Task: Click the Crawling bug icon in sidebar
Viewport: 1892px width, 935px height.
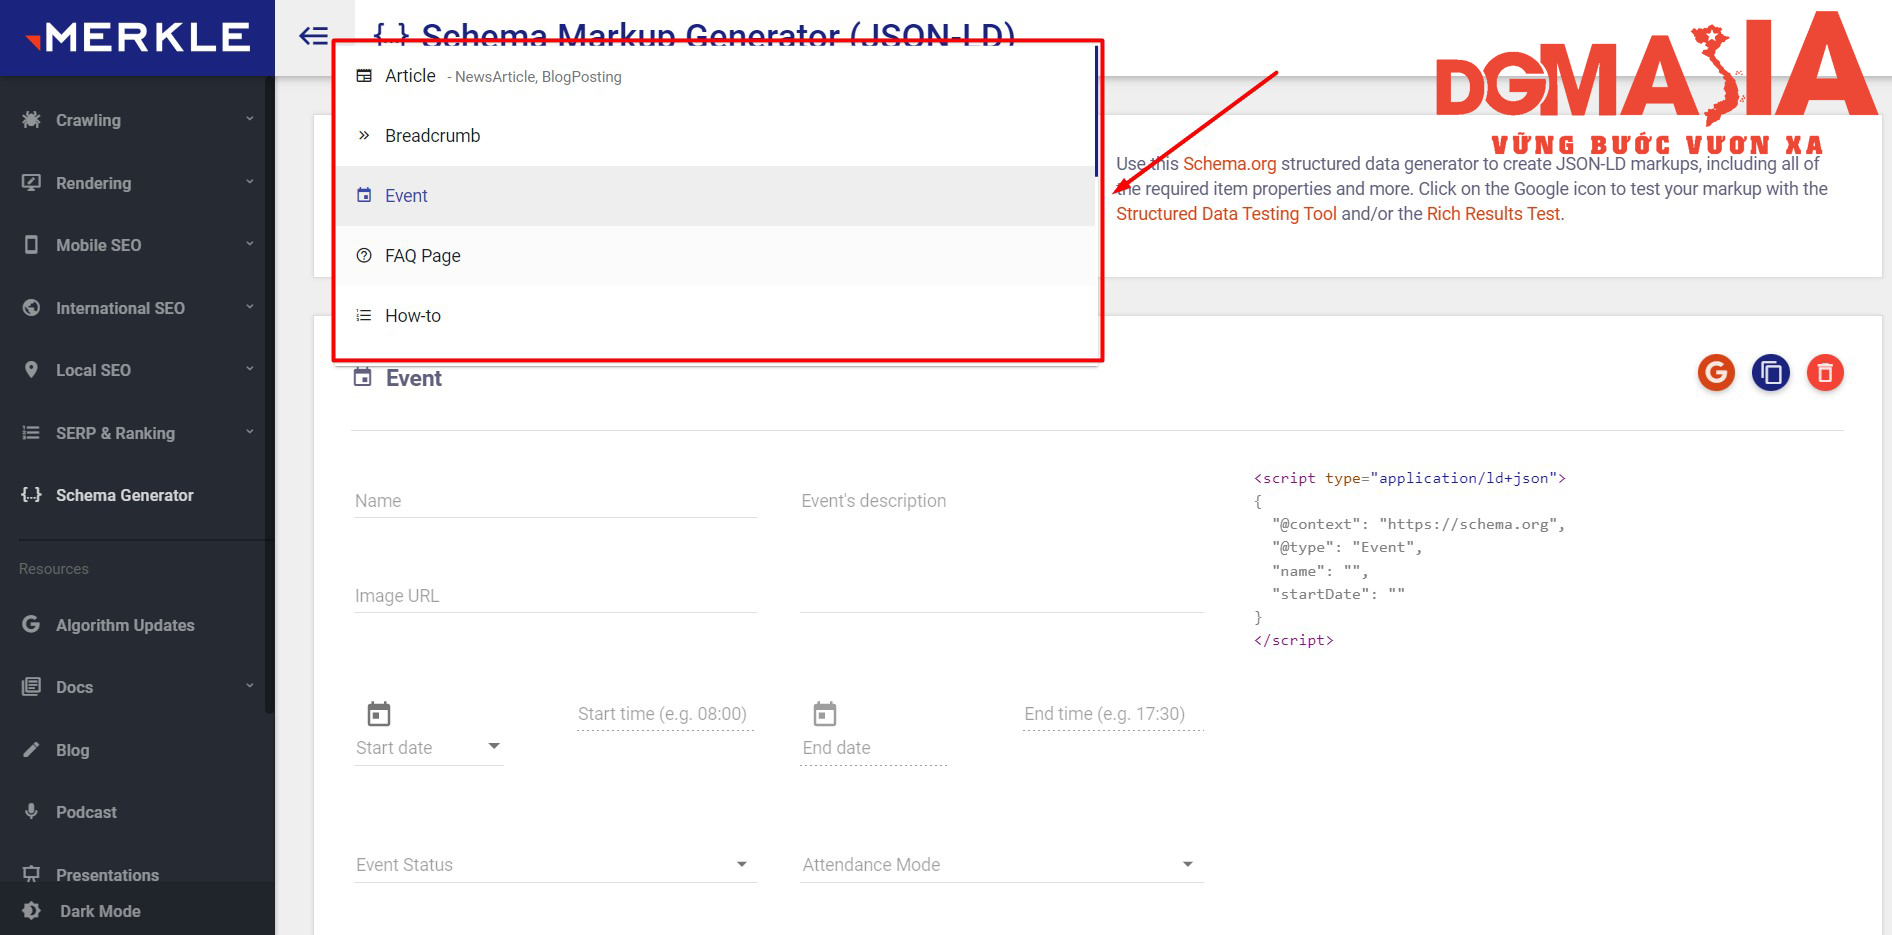Action: [x=32, y=120]
